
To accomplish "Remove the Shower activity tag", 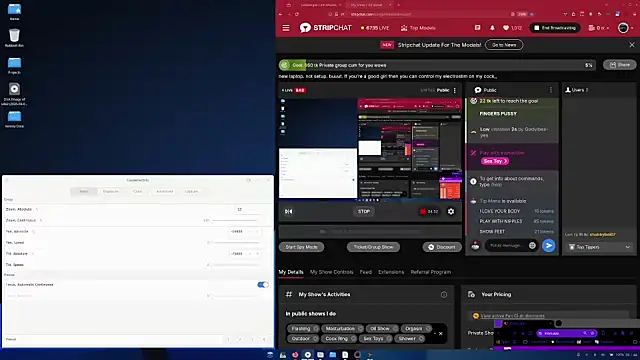I will 421,338.
